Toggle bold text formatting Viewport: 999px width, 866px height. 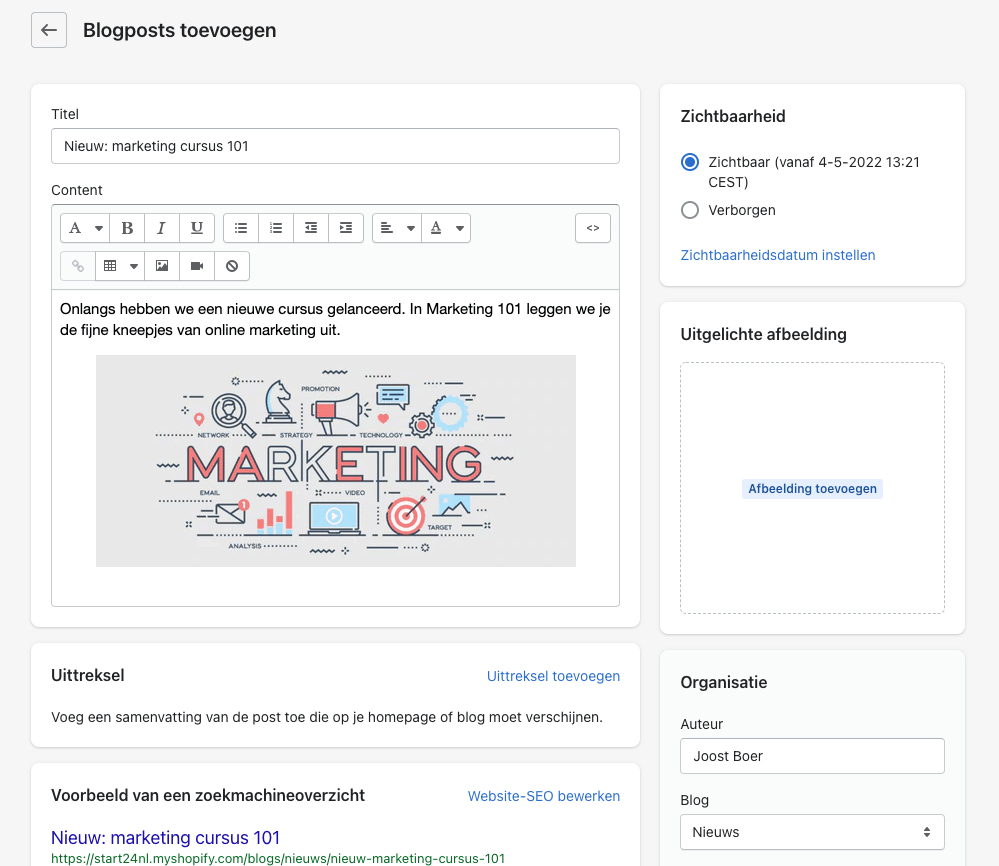(127, 228)
